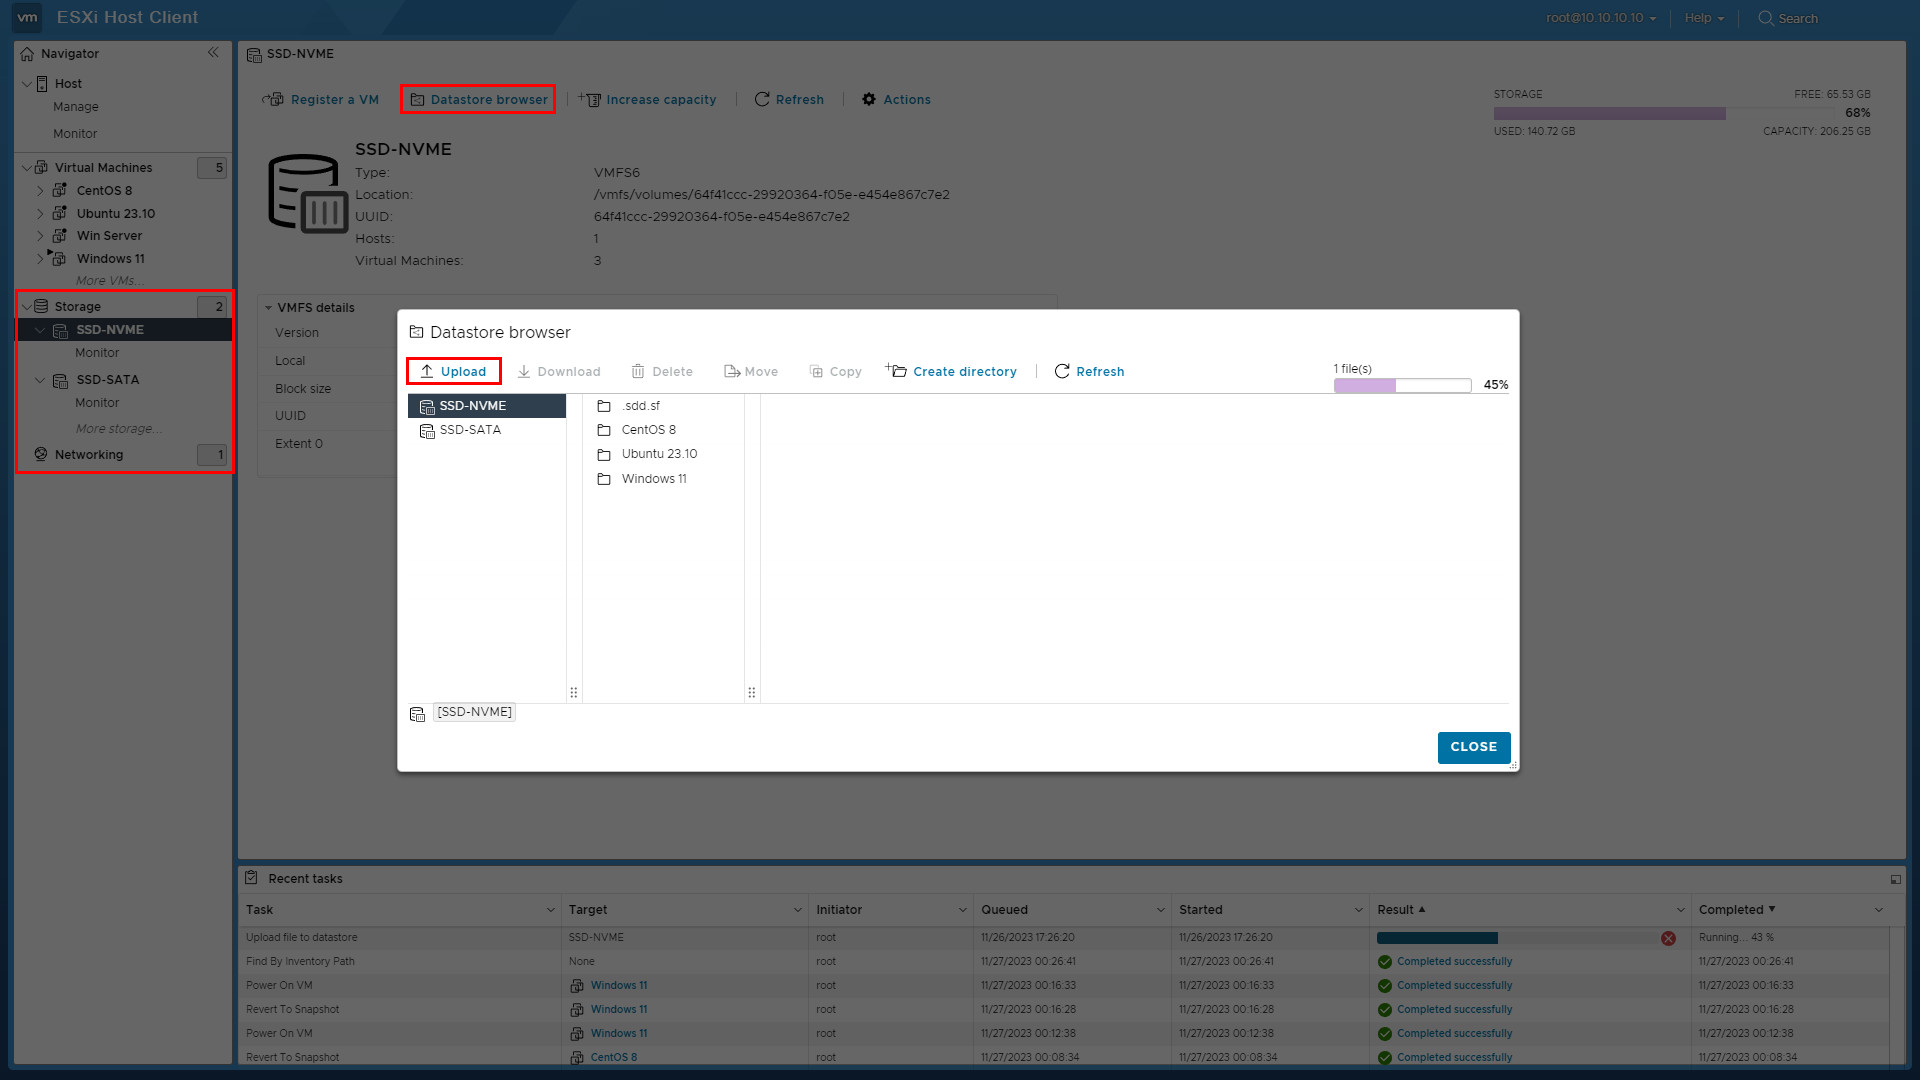This screenshot has width=1920, height=1080.
Task: Click the Search field
Action: [x=1797, y=18]
